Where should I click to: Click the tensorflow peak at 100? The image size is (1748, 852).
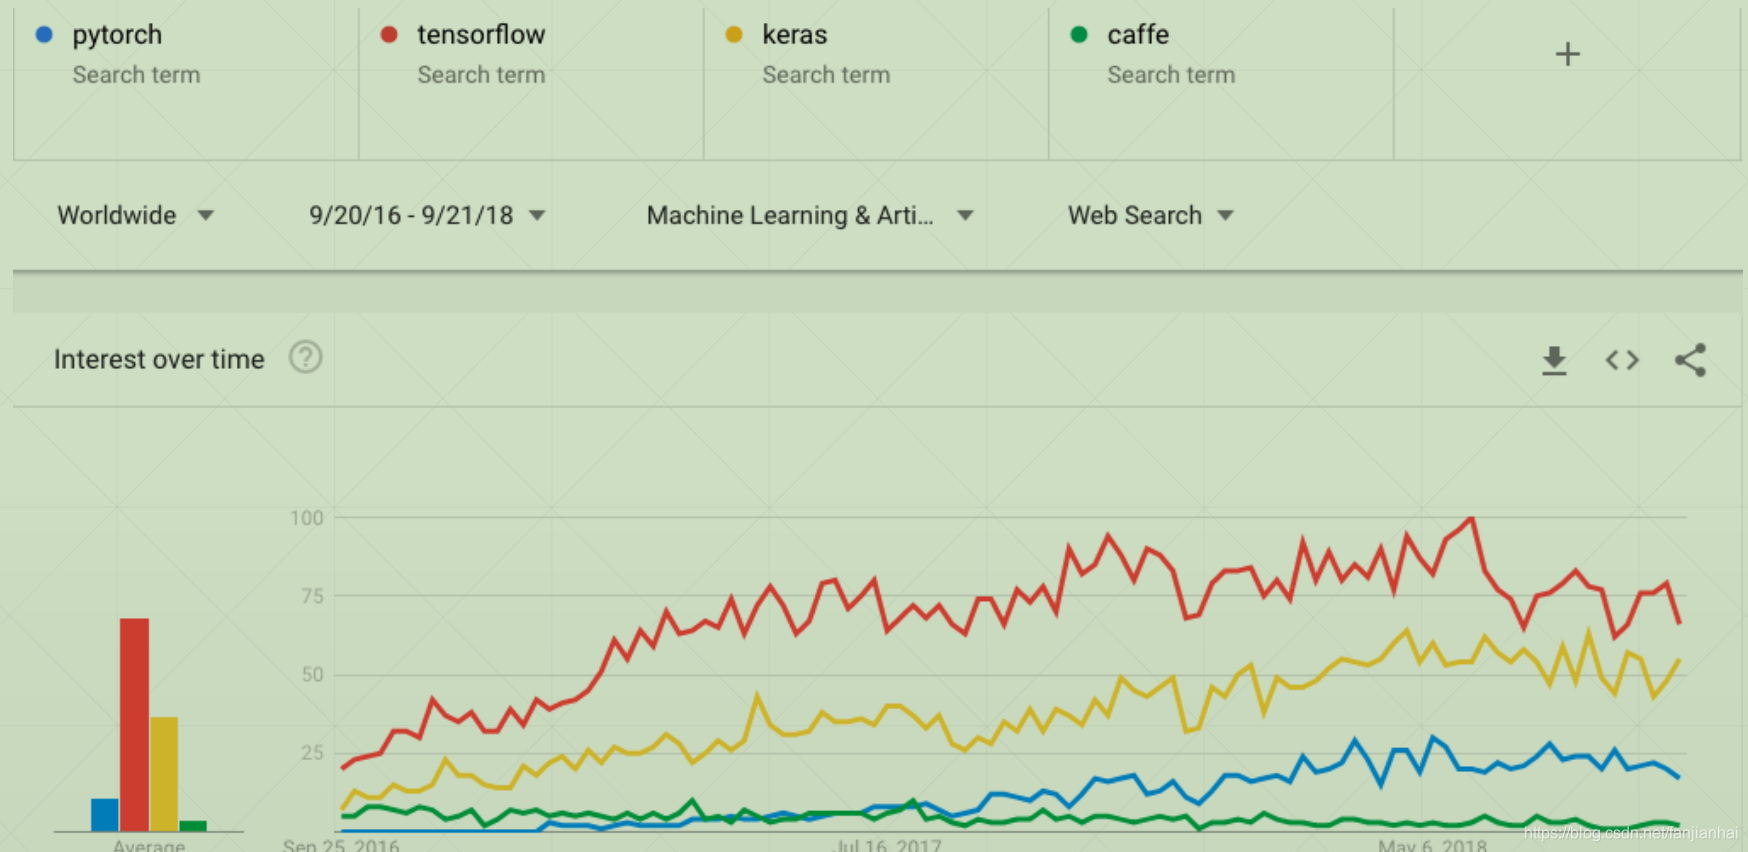click(1472, 518)
